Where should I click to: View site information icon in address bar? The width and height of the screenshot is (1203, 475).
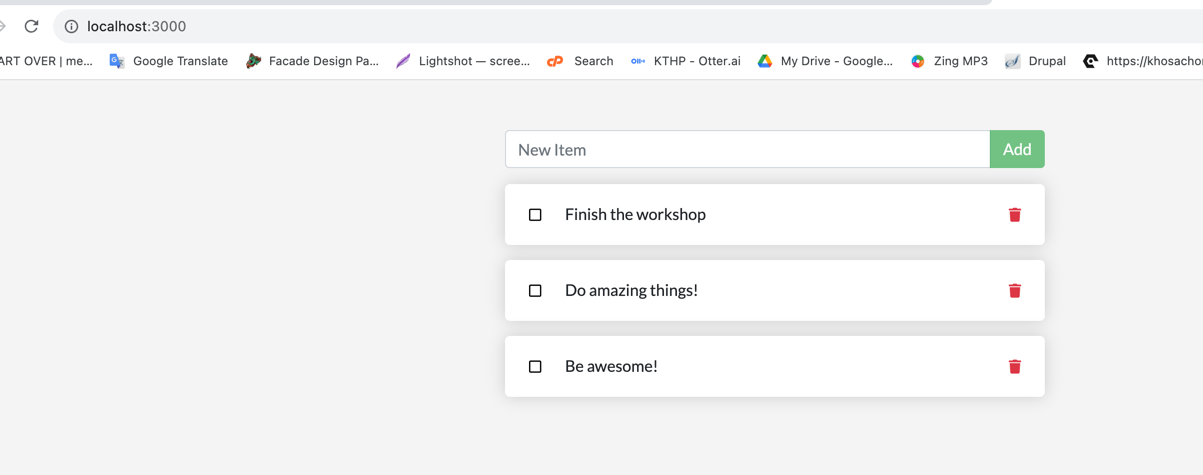(x=71, y=27)
